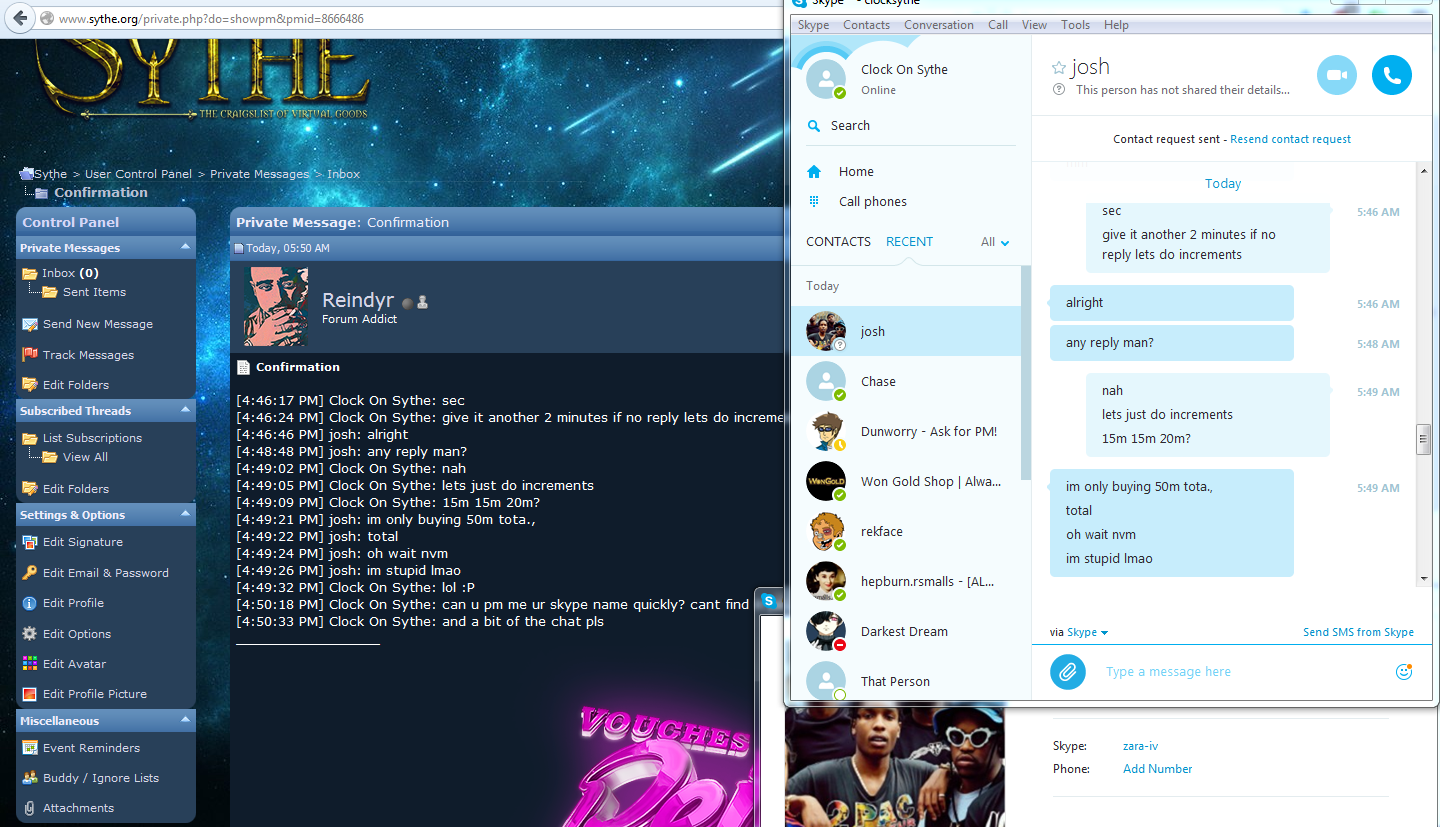Click Reindyr's avatar image
The height and width of the screenshot is (827, 1440).
click(276, 306)
